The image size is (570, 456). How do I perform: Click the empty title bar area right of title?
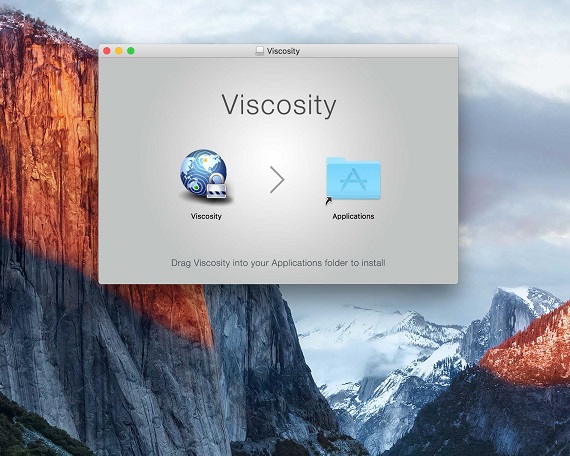tap(378, 51)
